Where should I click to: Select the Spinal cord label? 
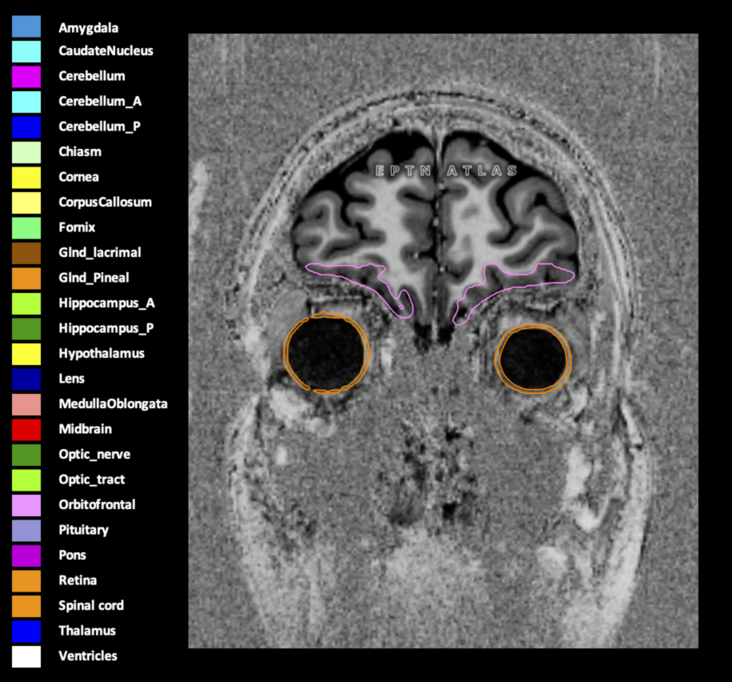click(91, 606)
